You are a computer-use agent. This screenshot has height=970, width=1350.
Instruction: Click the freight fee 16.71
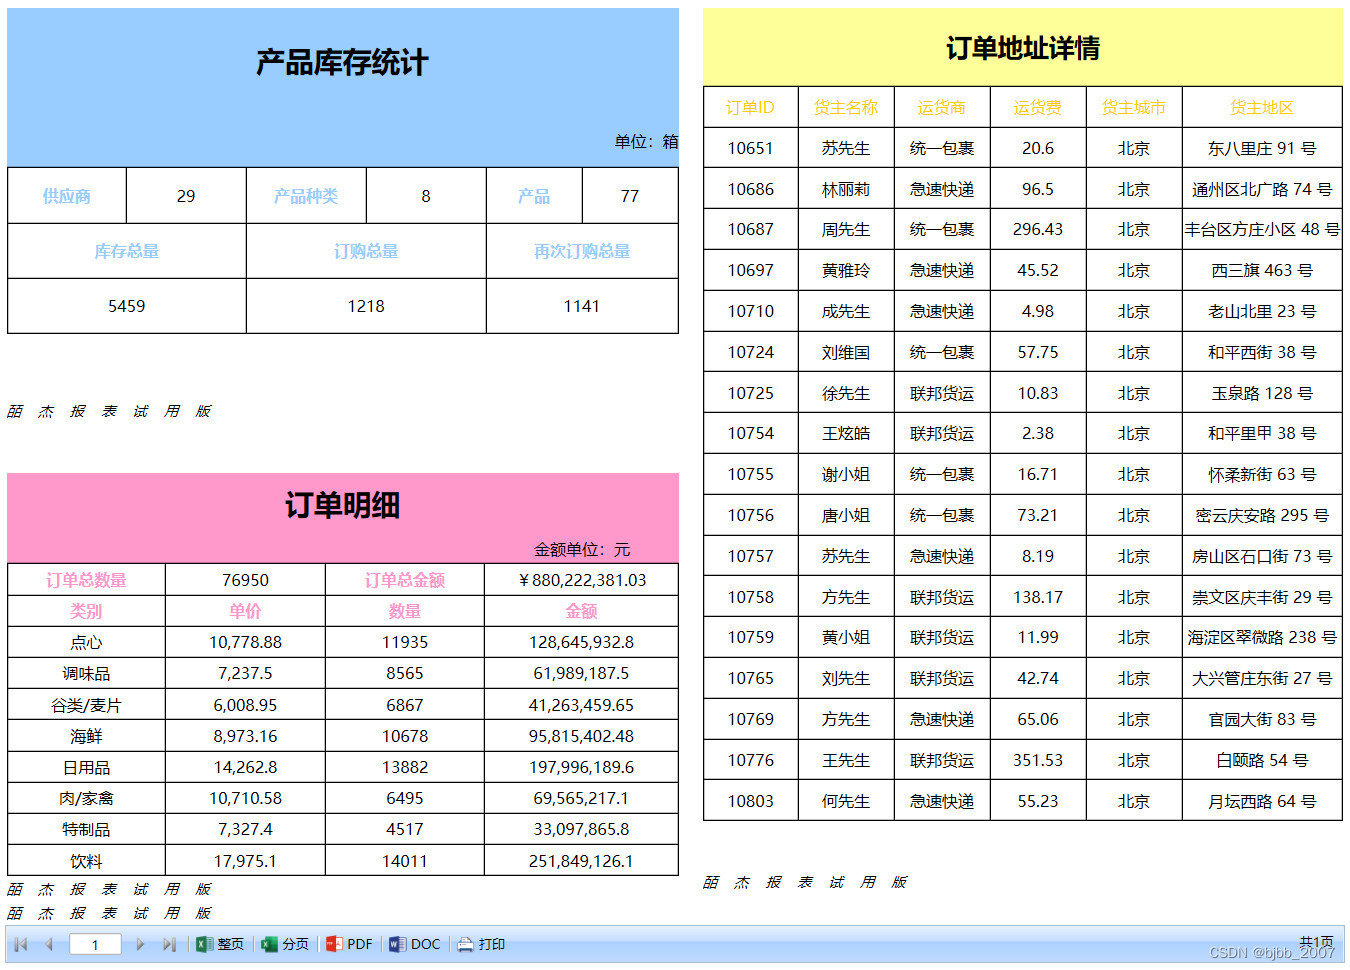pos(1038,474)
